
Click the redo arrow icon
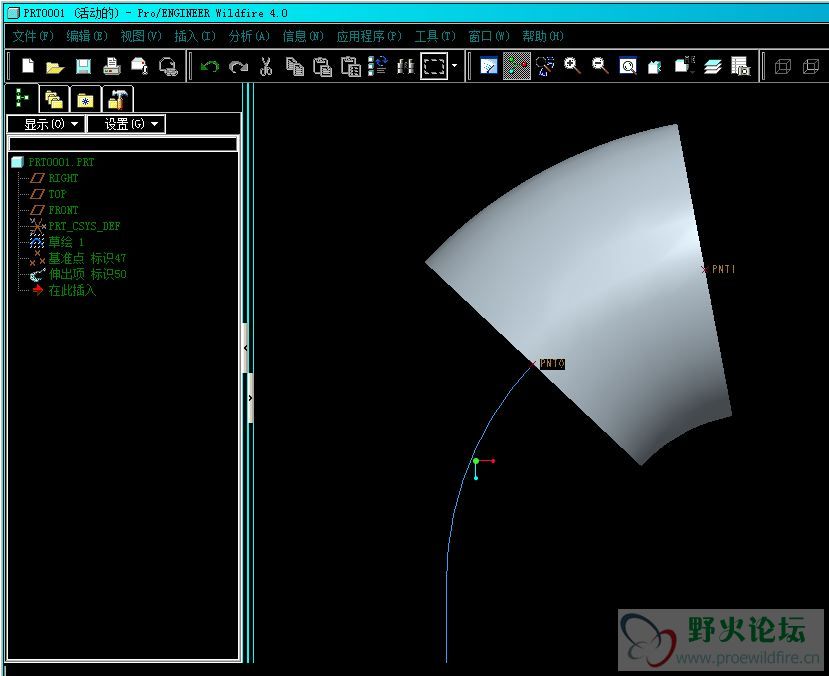coord(238,67)
